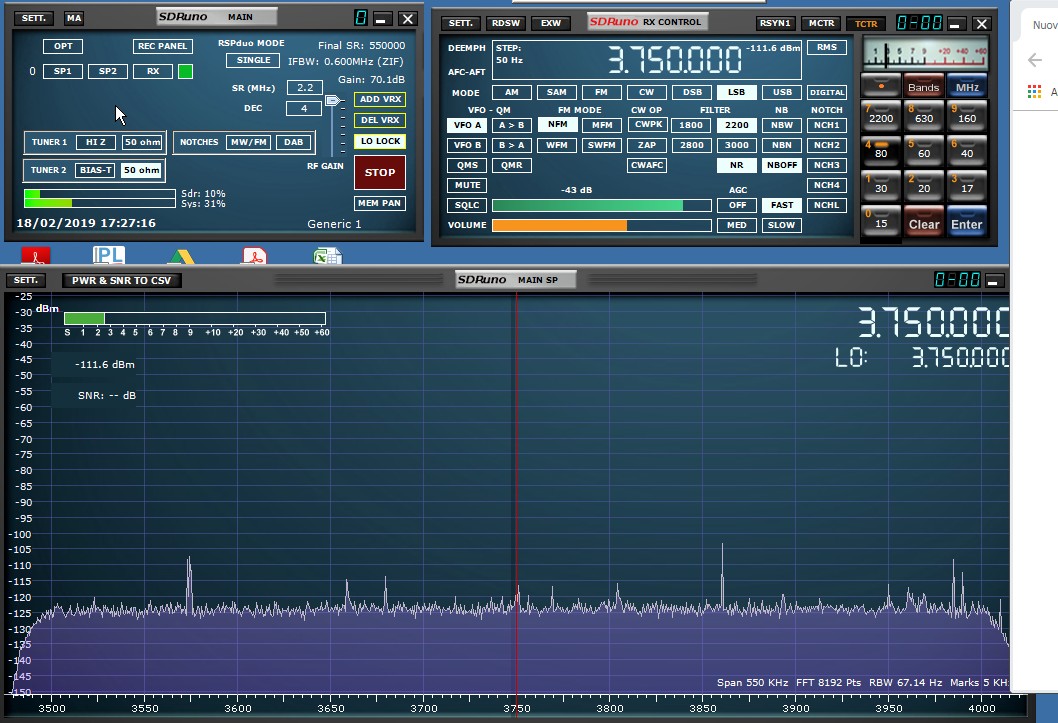Toggle the MUTE button
Screen dimensions: 1058x723
[x=467, y=185]
